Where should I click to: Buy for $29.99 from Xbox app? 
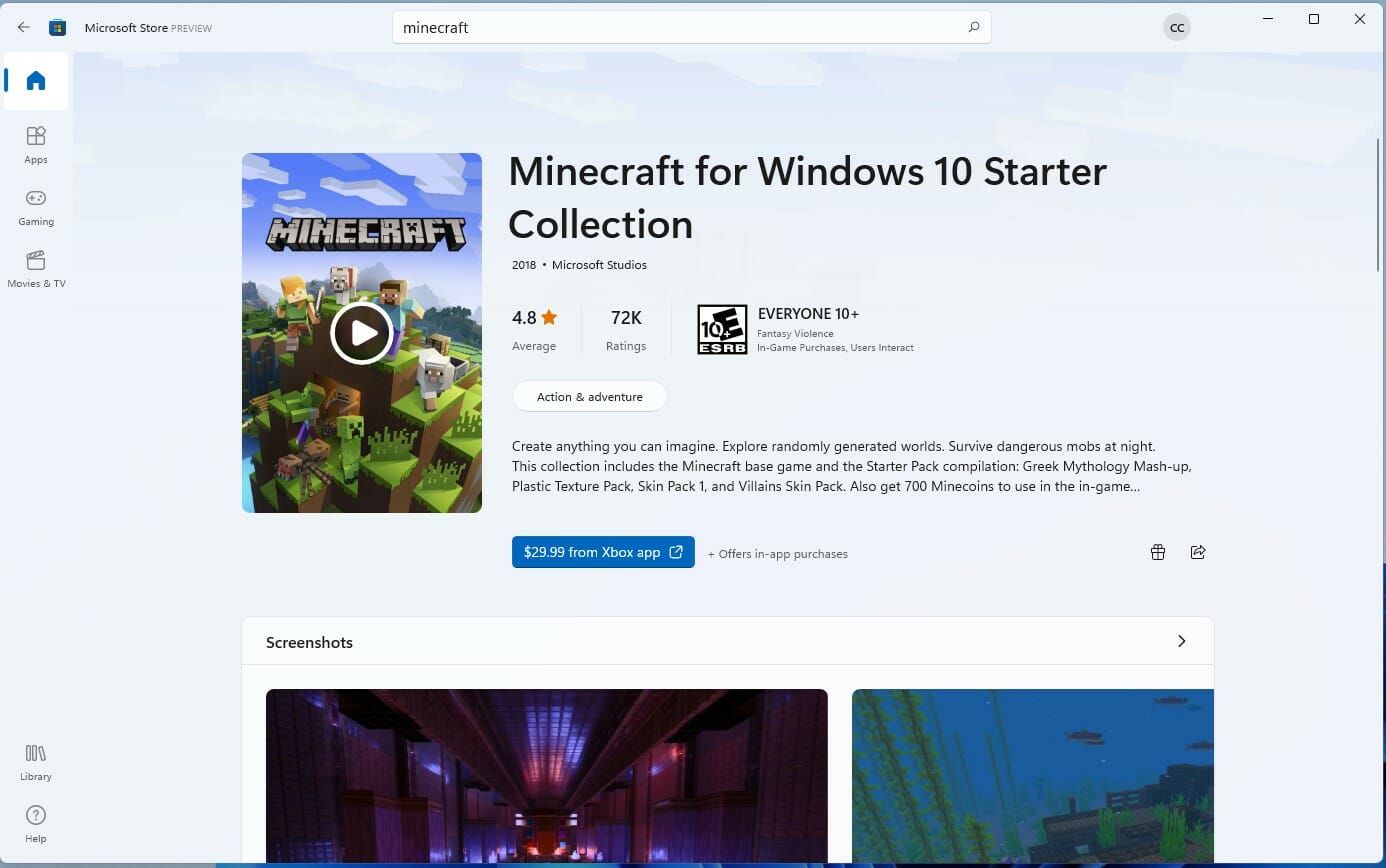point(603,552)
